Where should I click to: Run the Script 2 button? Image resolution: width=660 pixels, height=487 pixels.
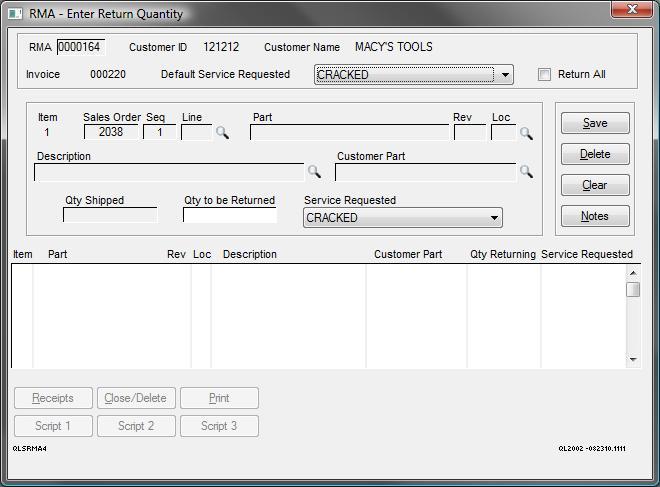pyautogui.click(x=136, y=426)
